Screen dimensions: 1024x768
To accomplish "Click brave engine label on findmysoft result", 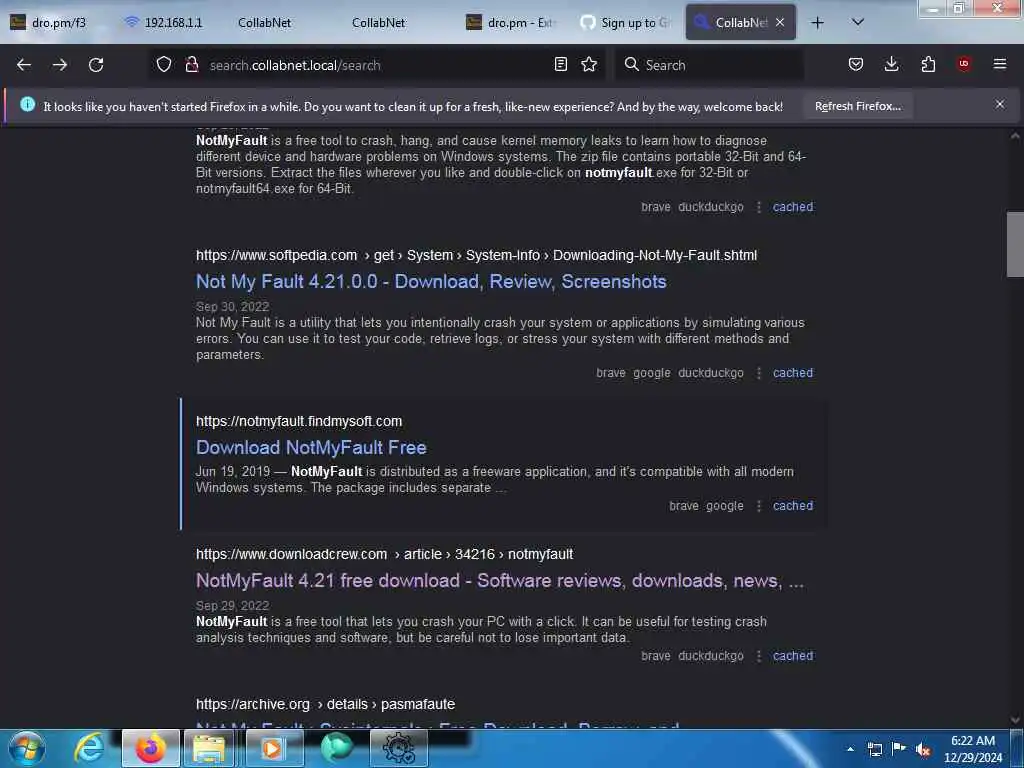I will (684, 505).
